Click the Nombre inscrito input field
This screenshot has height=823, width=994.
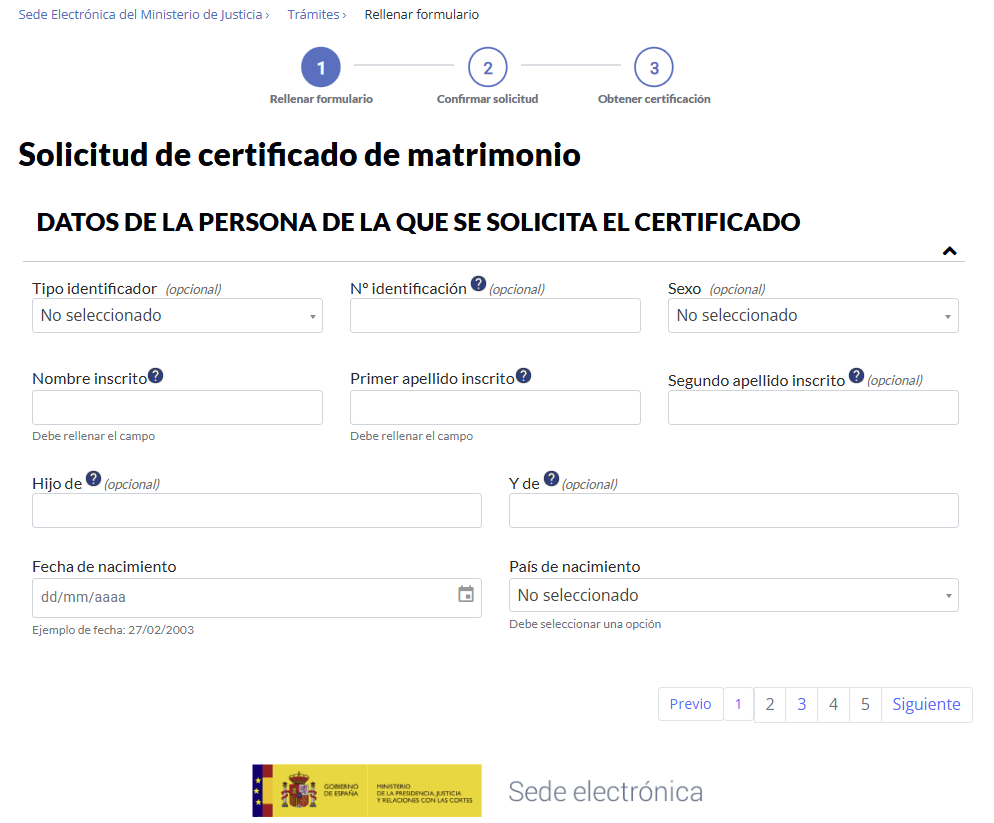click(177, 407)
